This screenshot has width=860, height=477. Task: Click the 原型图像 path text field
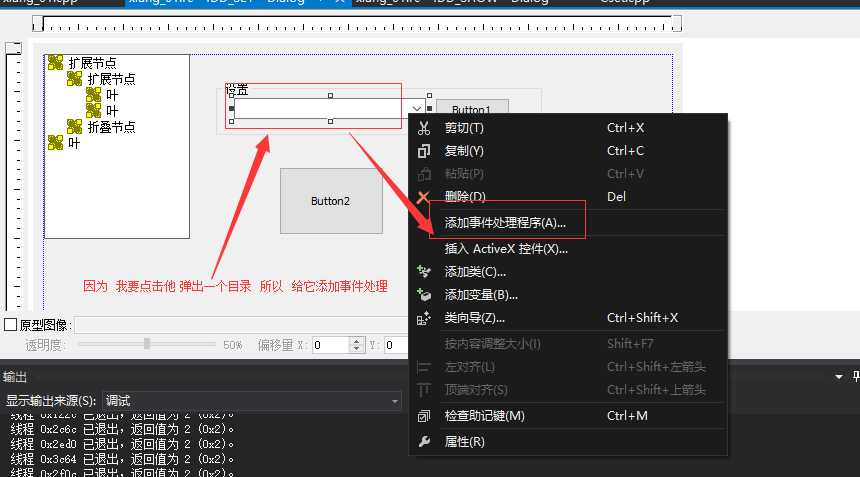[x=241, y=325]
